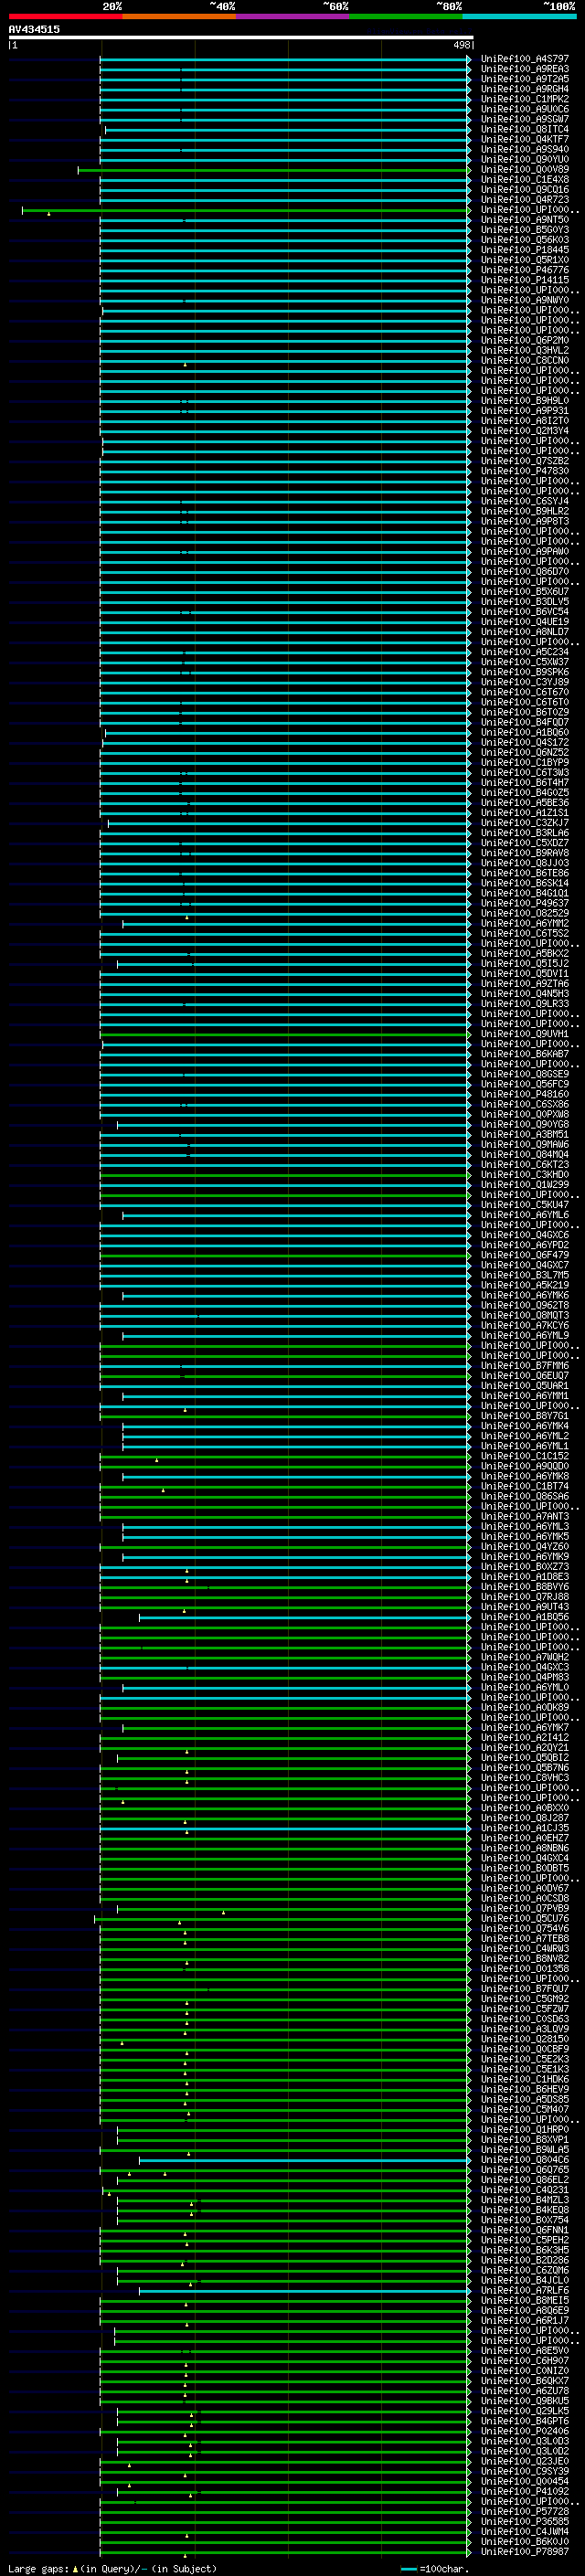
Task: Open the UniRef100_A9NWY0 entry
Action: [524, 300]
